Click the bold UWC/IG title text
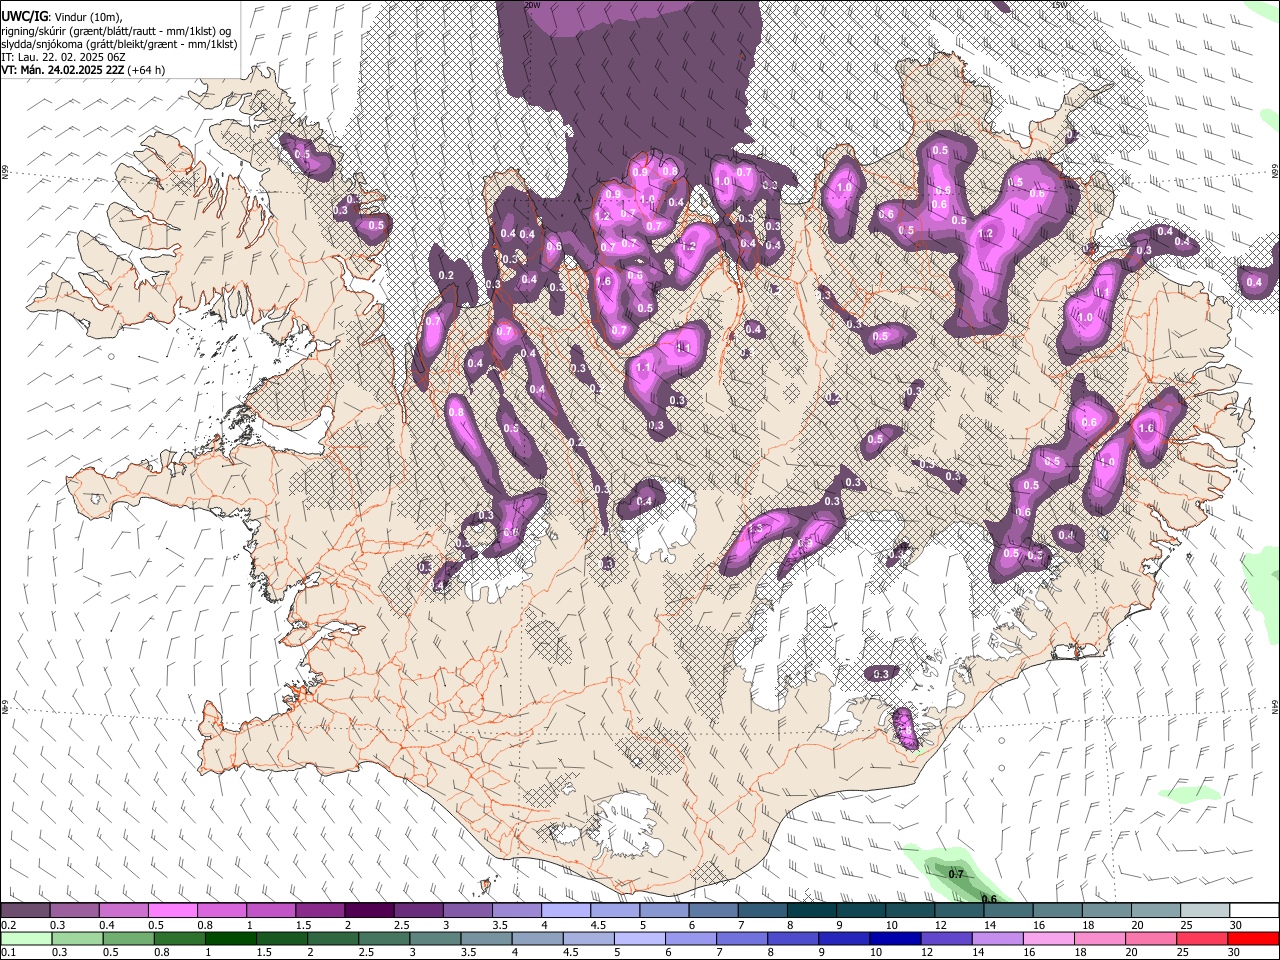The width and height of the screenshot is (1280, 960). 25,16
